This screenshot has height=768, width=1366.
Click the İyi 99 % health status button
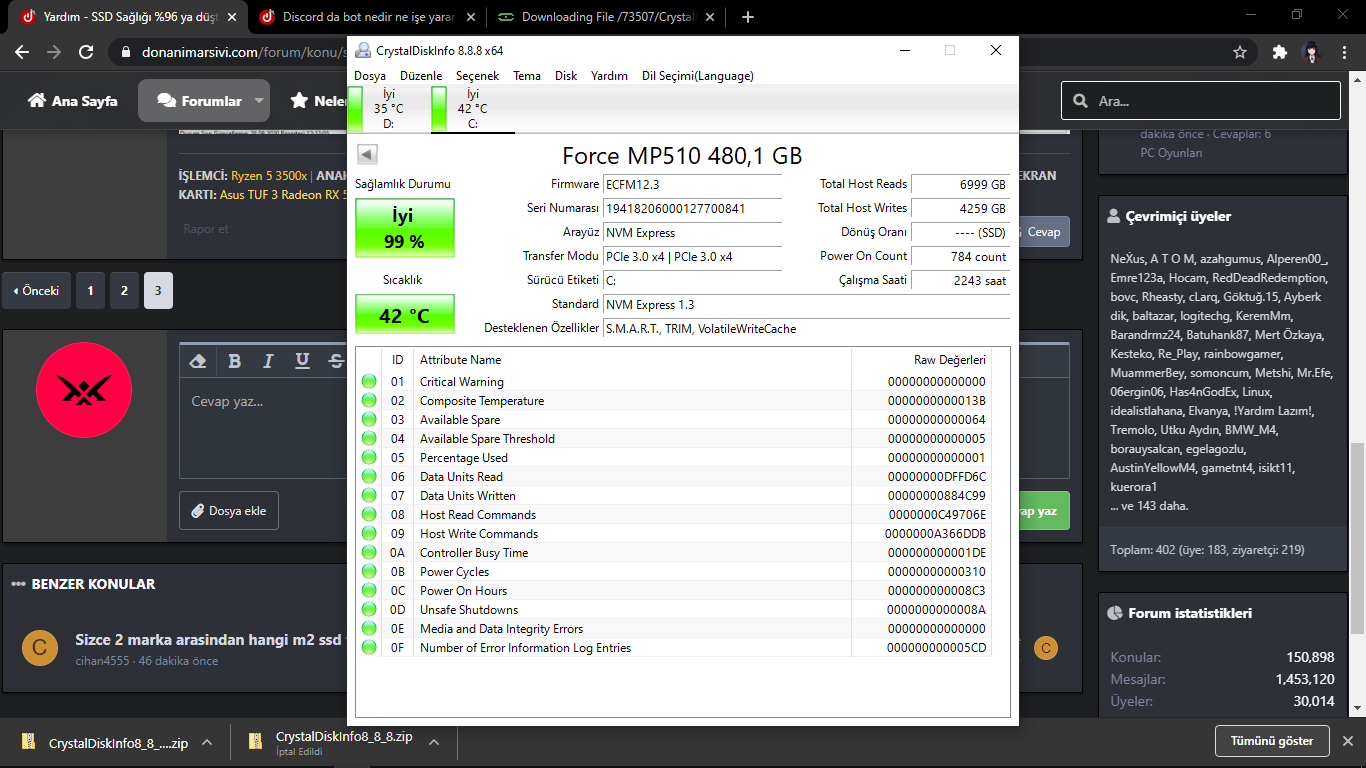pos(405,228)
